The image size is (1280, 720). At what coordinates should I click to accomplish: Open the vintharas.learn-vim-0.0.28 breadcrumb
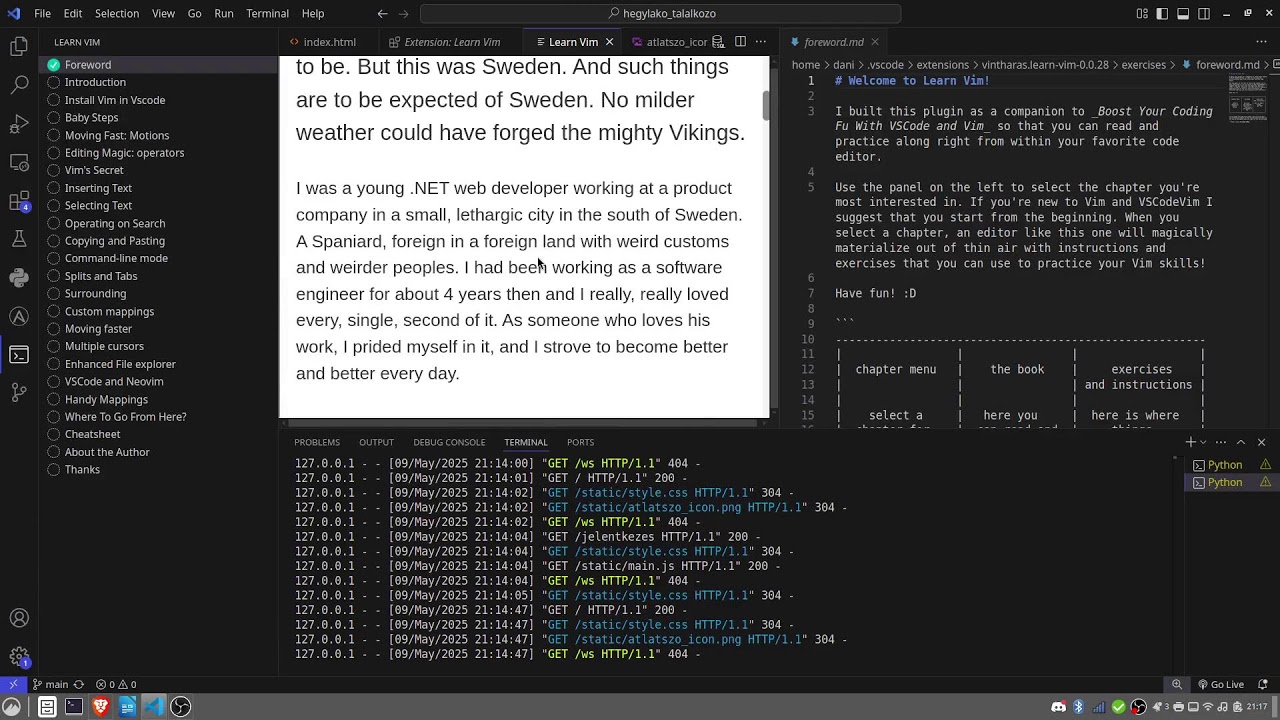(1045, 65)
